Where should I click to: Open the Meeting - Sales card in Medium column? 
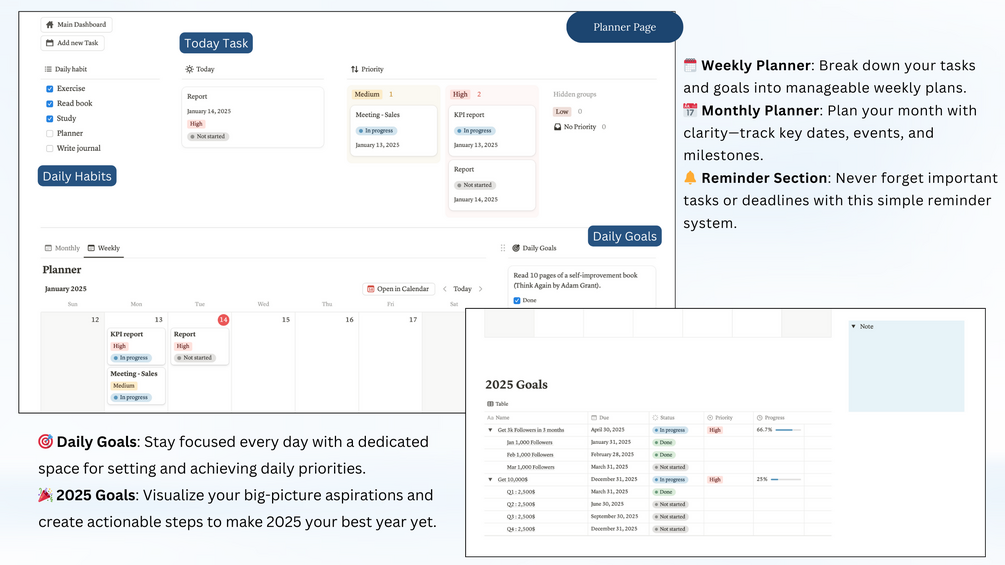(393, 131)
